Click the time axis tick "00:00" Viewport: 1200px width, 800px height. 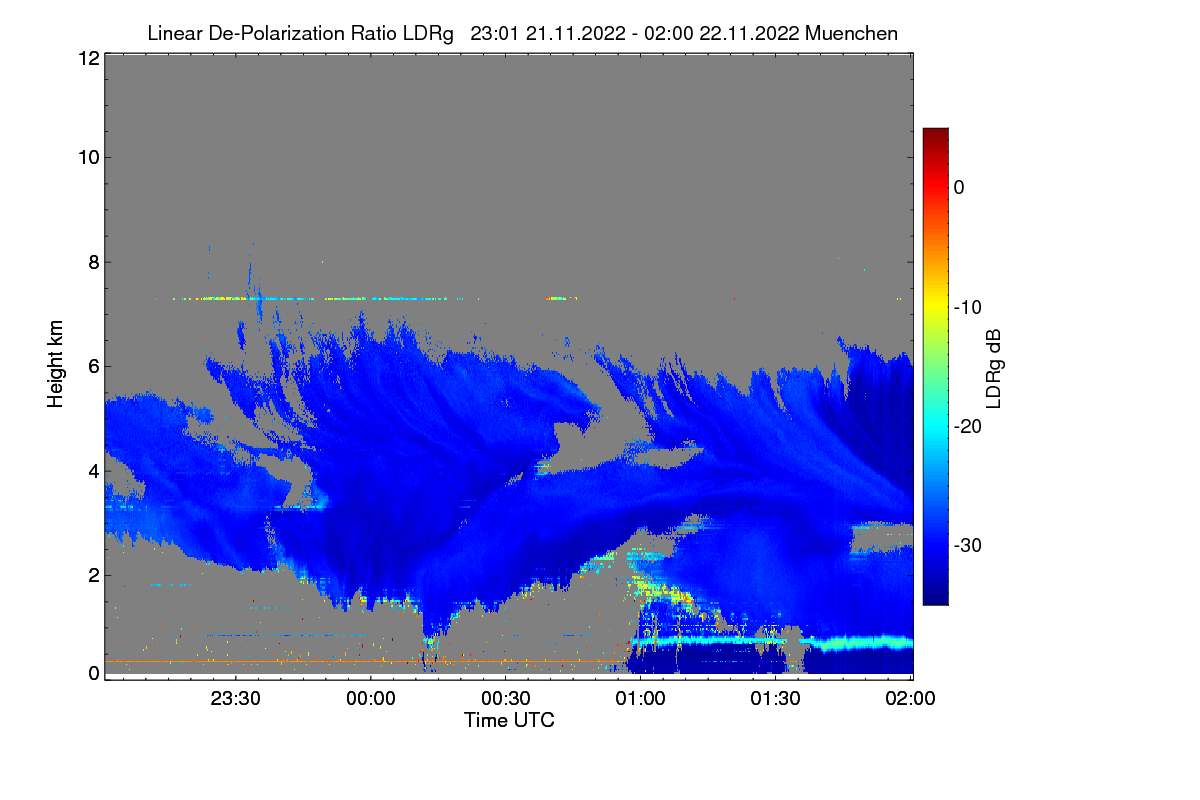pos(370,699)
